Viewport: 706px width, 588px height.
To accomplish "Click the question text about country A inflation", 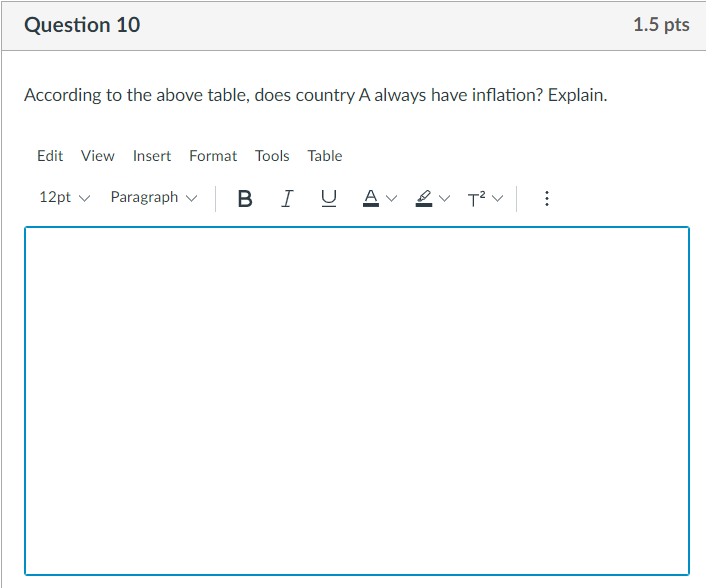I will click(315, 95).
